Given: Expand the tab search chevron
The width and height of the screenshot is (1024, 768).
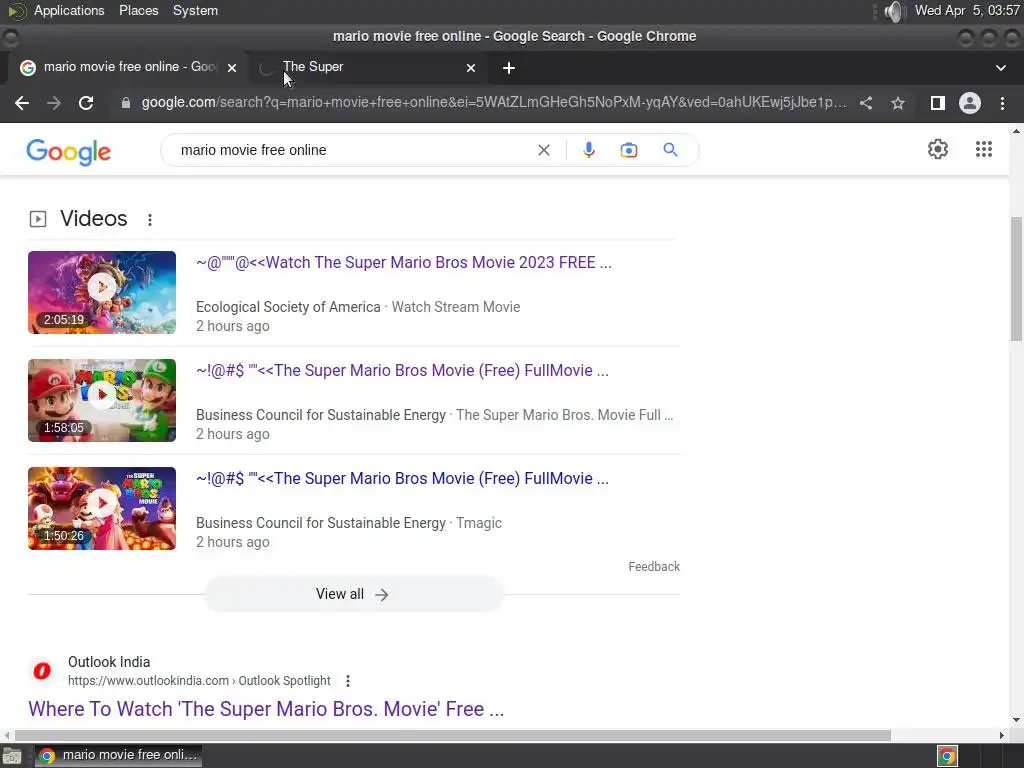Looking at the screenshot, I should (1000, 68).
